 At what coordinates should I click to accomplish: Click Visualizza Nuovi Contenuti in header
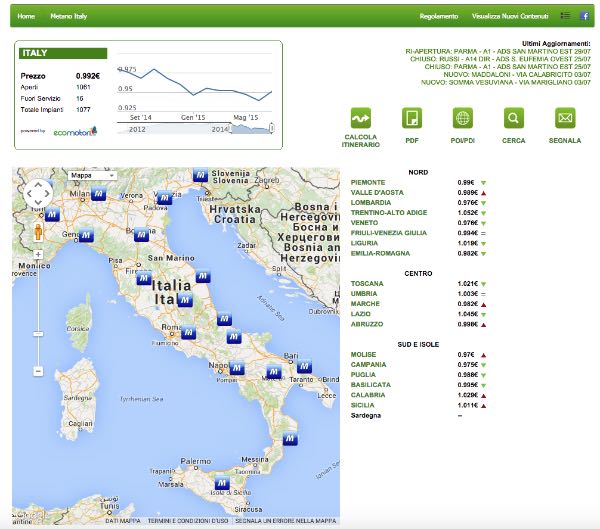coord(513,16)
